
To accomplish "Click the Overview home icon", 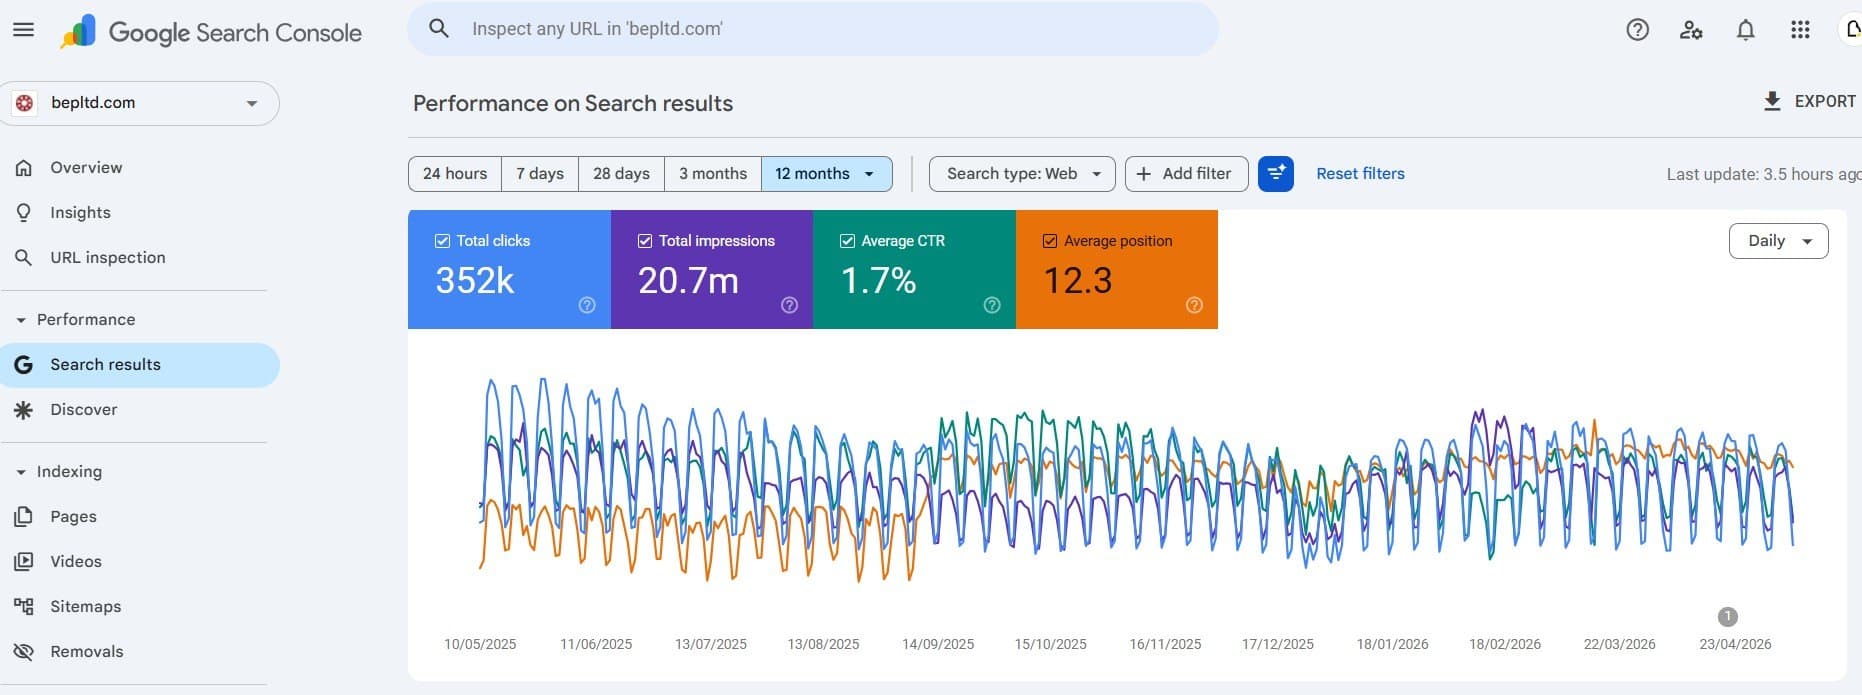I will [24, 168].
